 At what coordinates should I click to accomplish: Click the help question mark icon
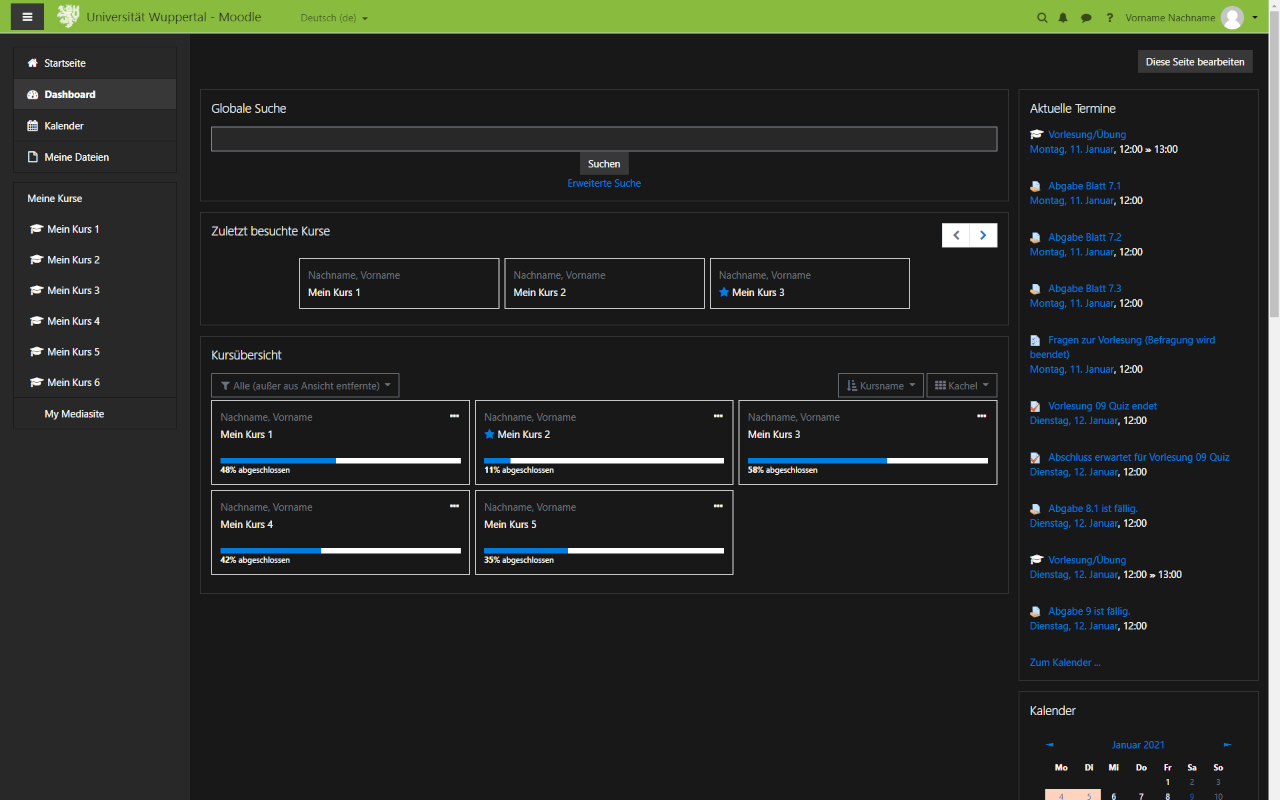tap(1109, 18)
